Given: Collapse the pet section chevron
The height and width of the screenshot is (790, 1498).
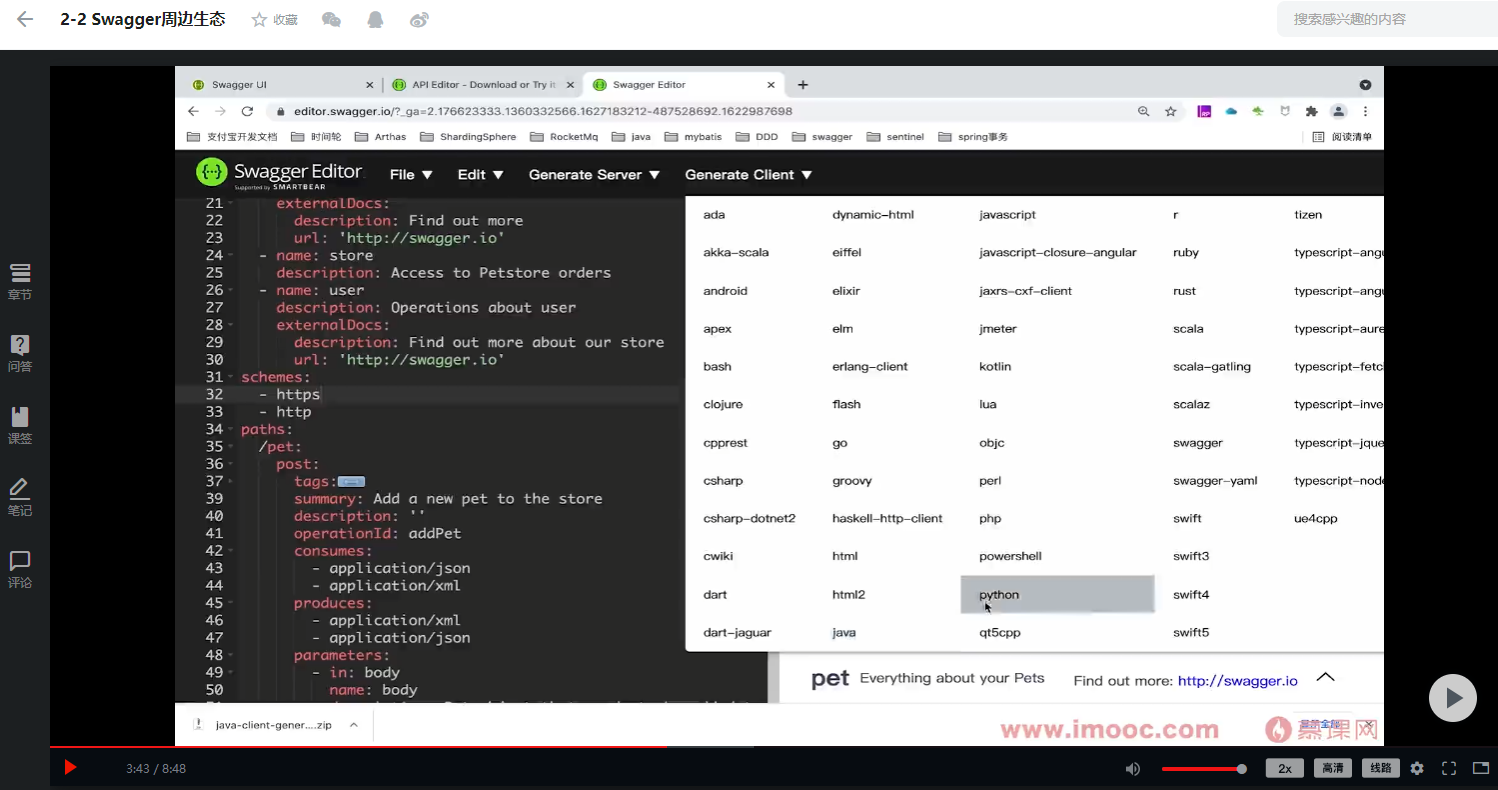Looking at the screenshot, I should [1325, 677].
